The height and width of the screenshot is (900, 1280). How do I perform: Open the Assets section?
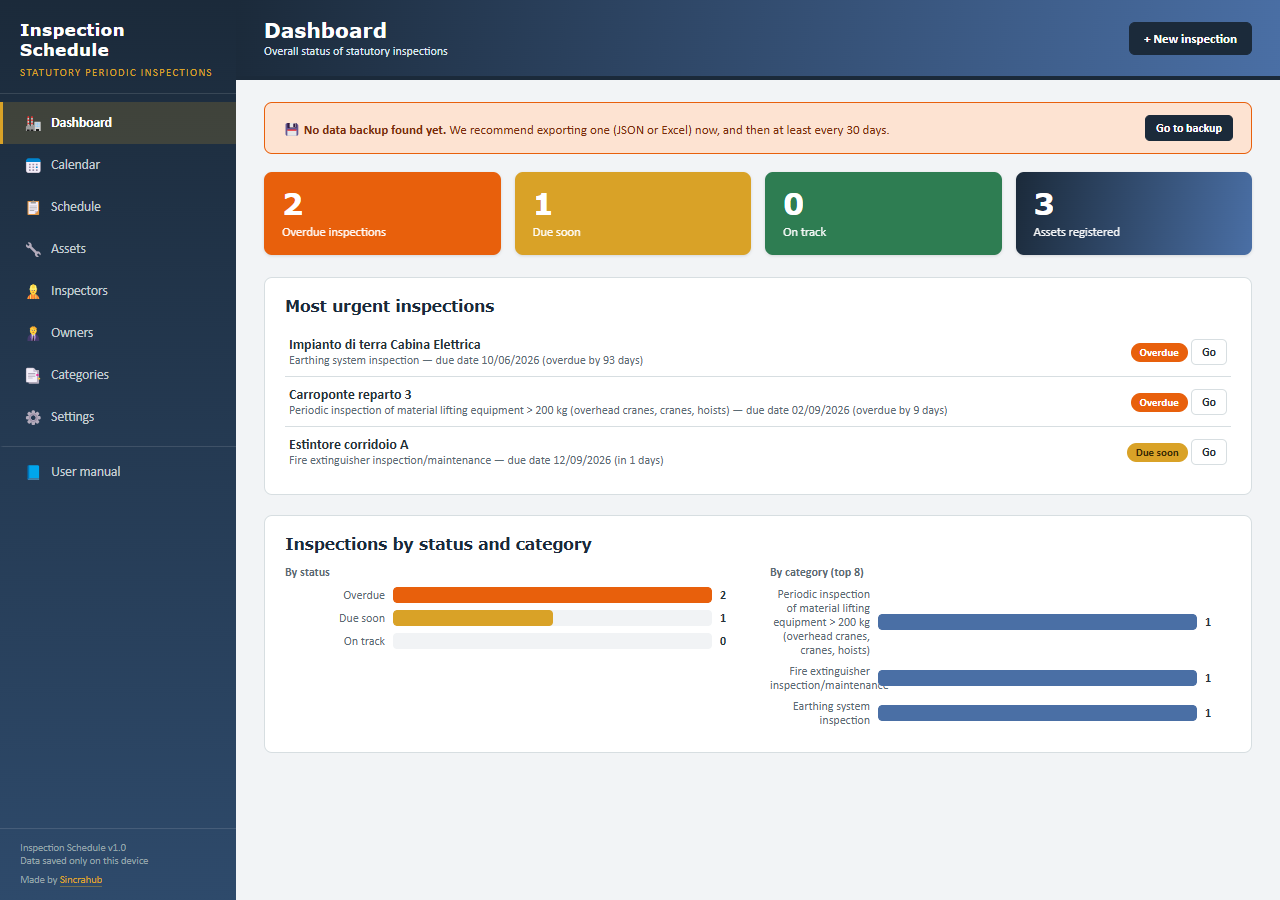(x=118, y=249)
